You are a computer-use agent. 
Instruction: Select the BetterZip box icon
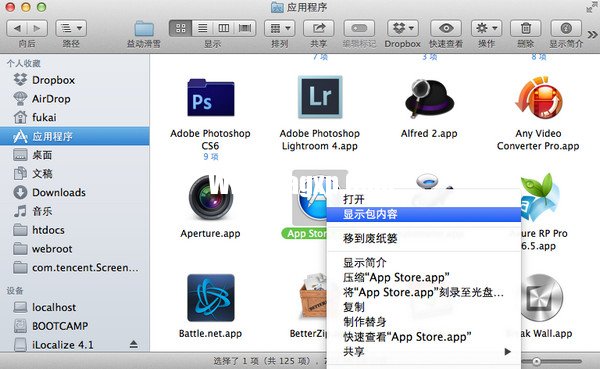coord(312,296)
